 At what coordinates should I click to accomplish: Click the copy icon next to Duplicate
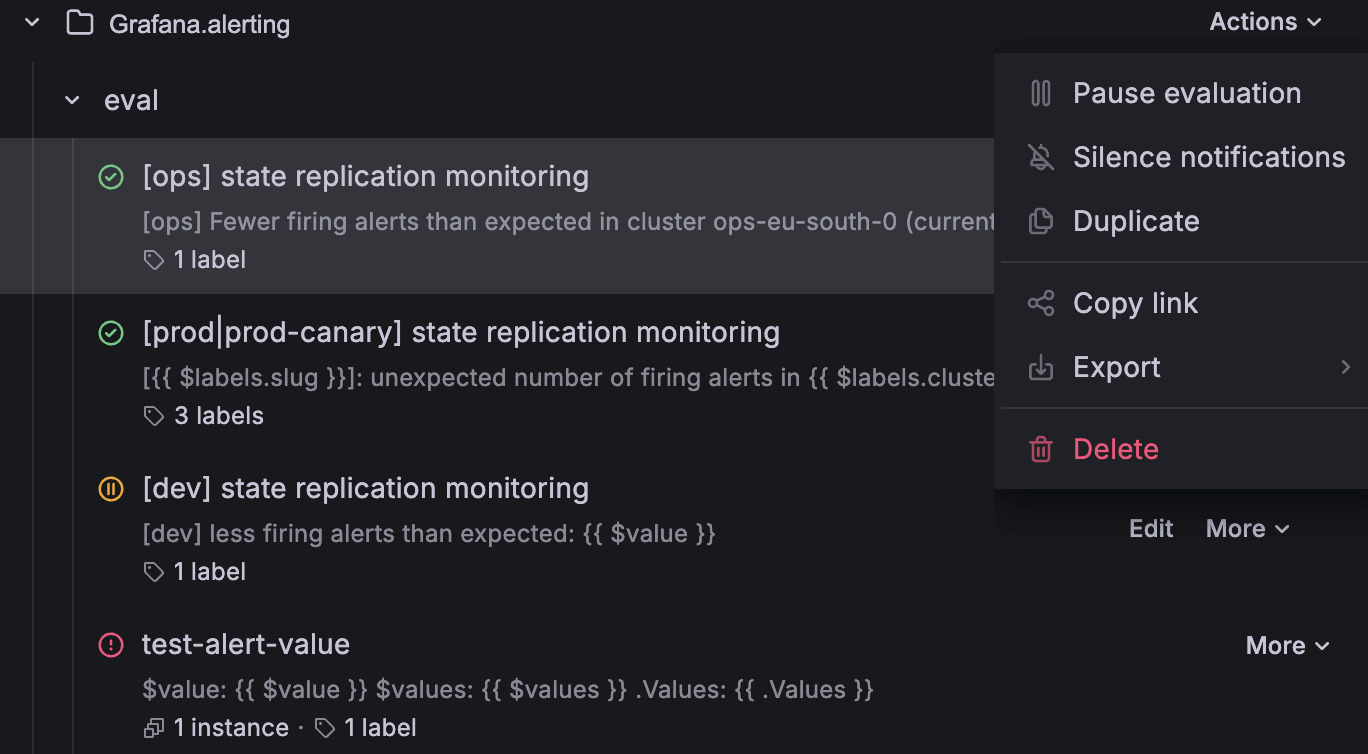[x=1040, y=220]
